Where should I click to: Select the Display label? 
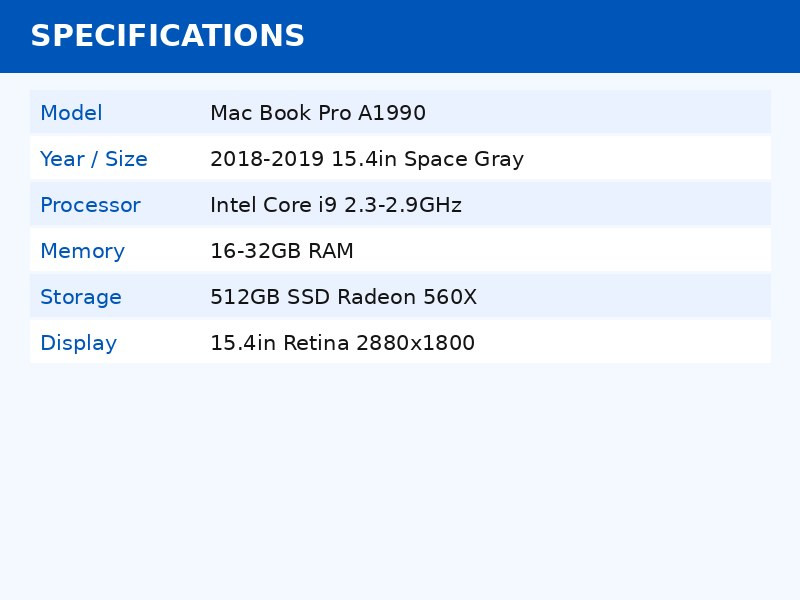79,342
